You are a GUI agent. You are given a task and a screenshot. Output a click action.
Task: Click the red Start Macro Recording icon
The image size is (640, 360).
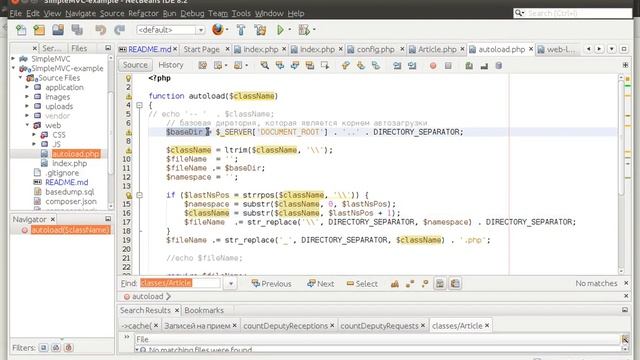[x=433, y=65]
